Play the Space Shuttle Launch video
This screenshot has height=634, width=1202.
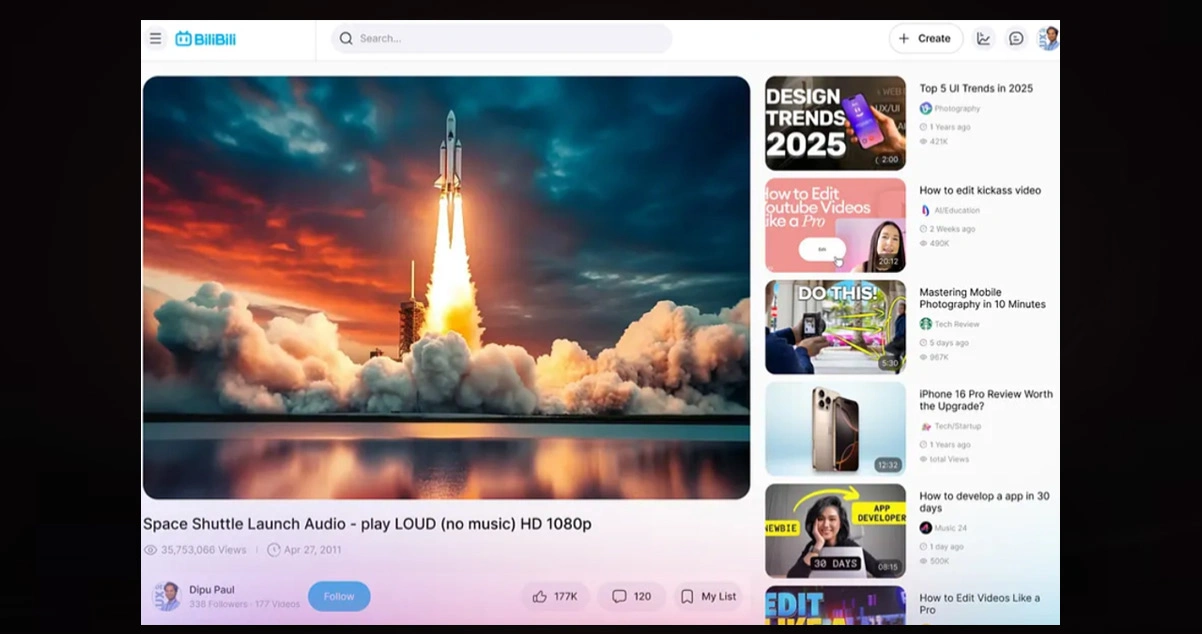tap(446, 287)
